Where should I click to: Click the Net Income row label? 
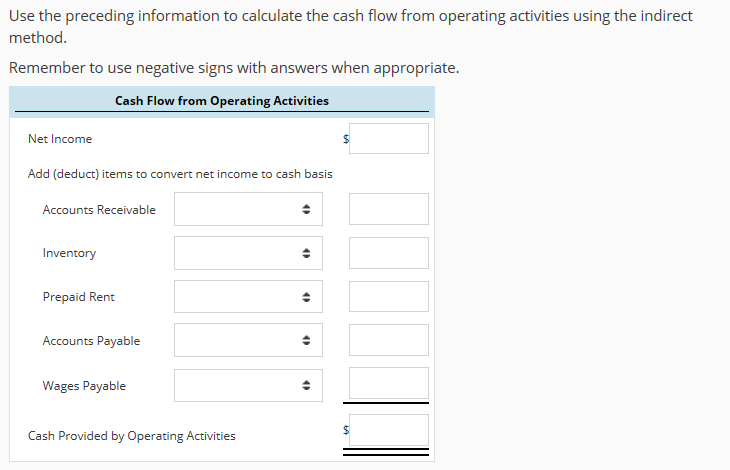(x=60, y=139)
